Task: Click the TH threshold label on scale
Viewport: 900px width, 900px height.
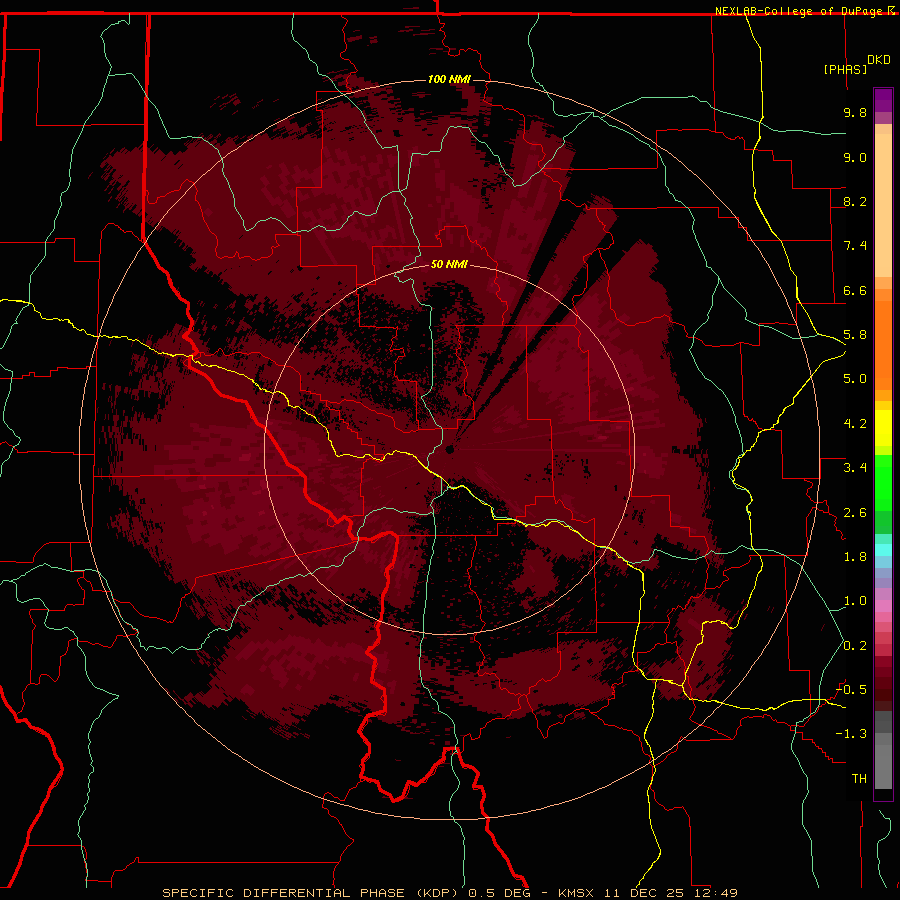Action: click(x=859, y=779)
